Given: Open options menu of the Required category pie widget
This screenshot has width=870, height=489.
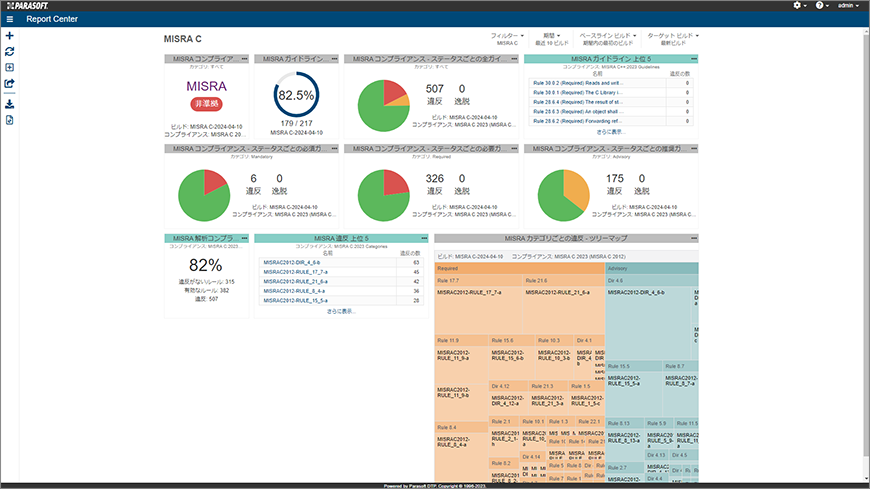Looking at the screenshot, I should (x=514, y=148).
